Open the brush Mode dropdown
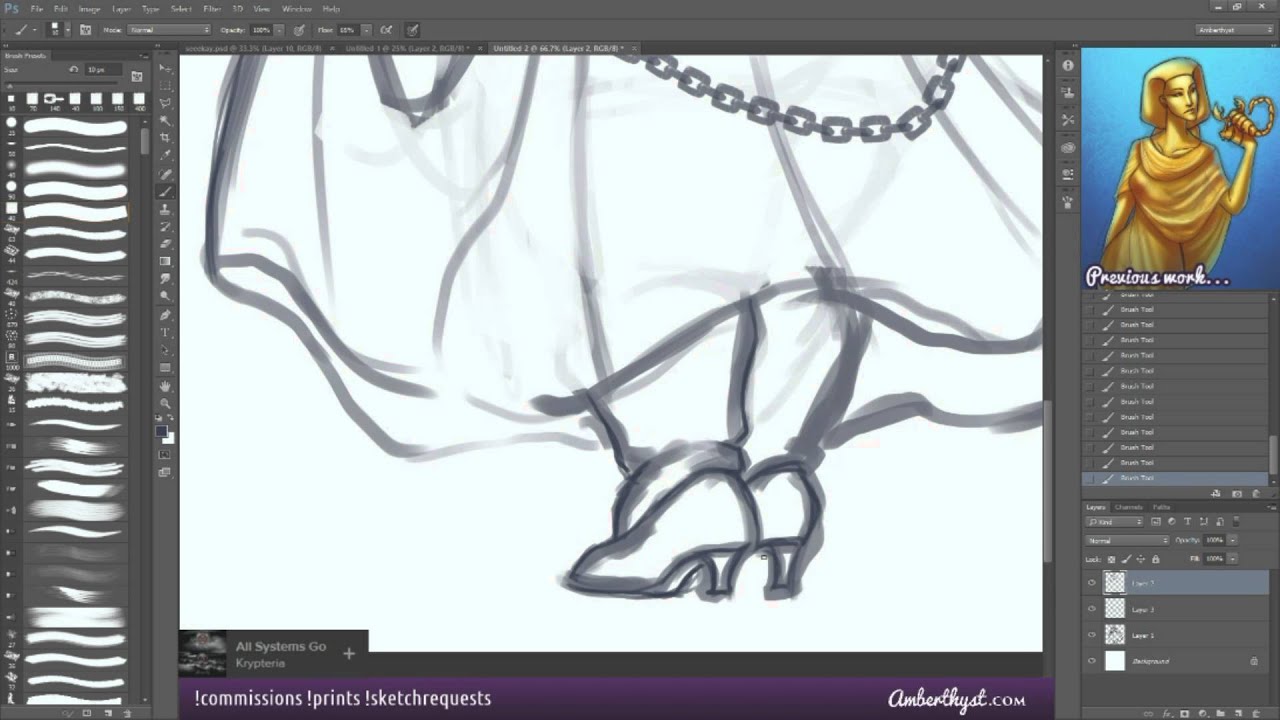1280x720 pixels. pos(168,30)
